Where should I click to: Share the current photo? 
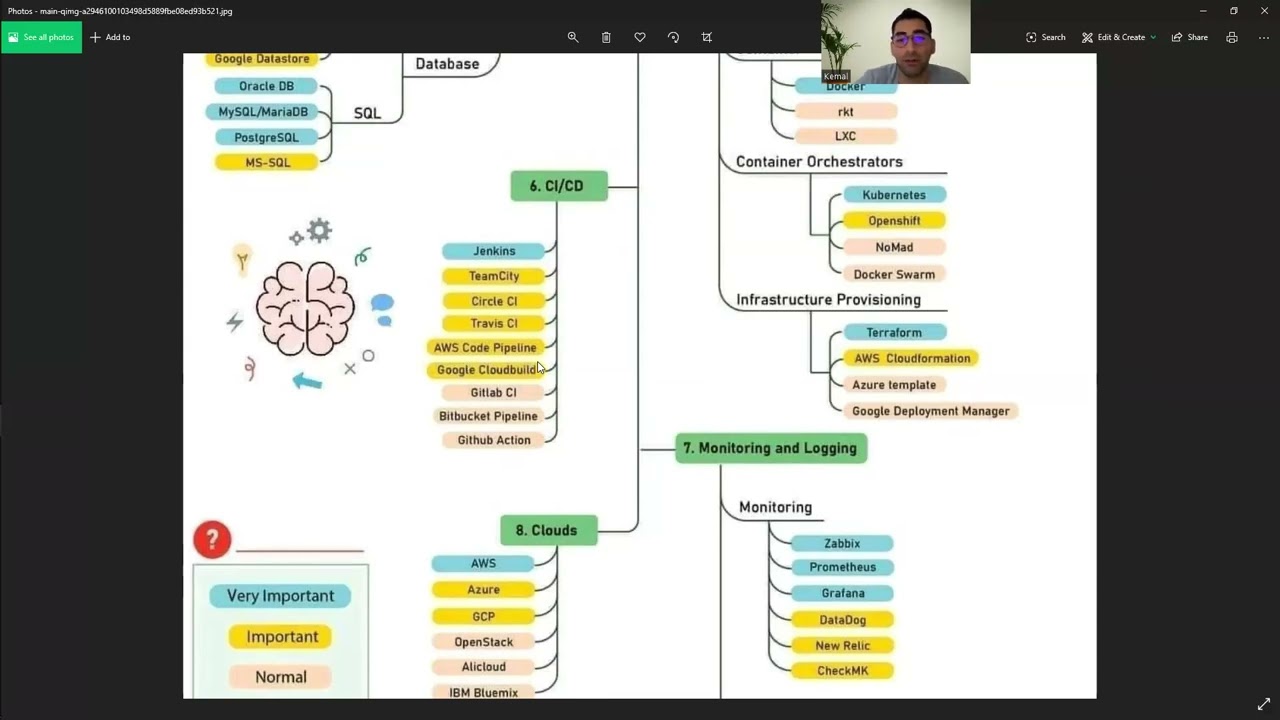click(x=1190, y=37)
